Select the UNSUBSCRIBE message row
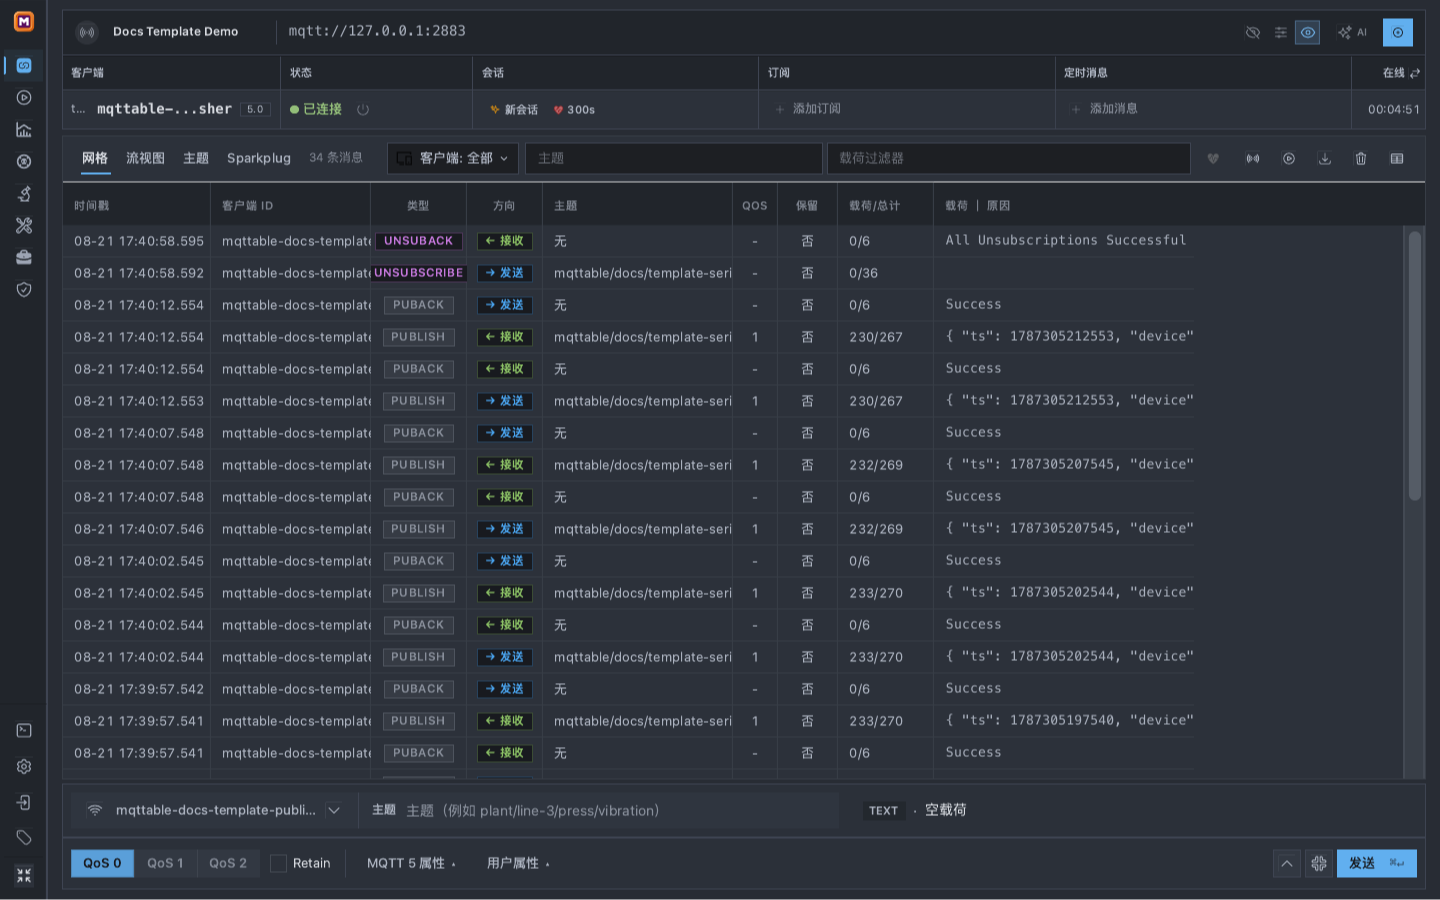Viewport: 1440px width, 900px height. point(735,273)
